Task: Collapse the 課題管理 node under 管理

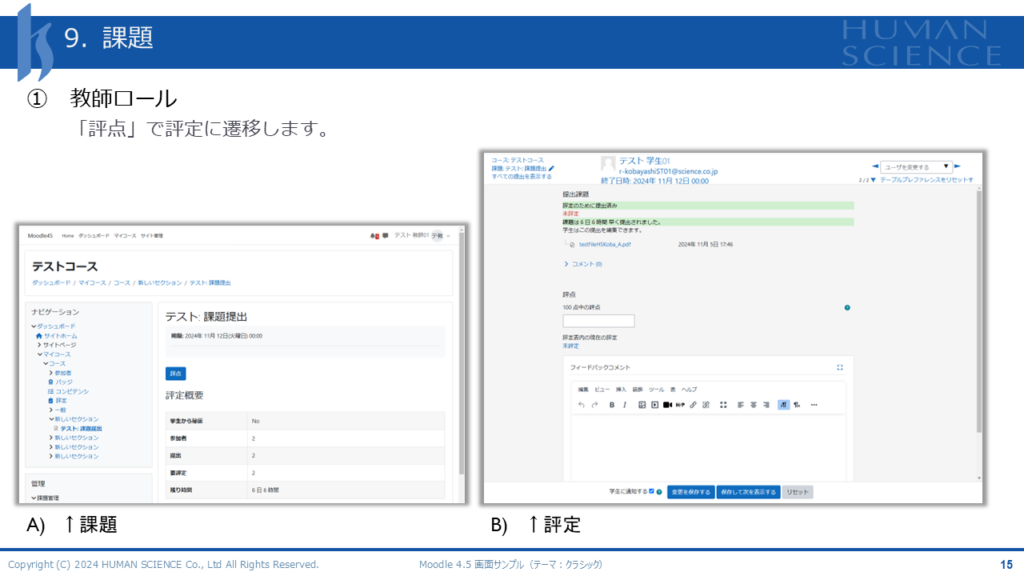Action: pyautogui.click(x=34, y=498)
